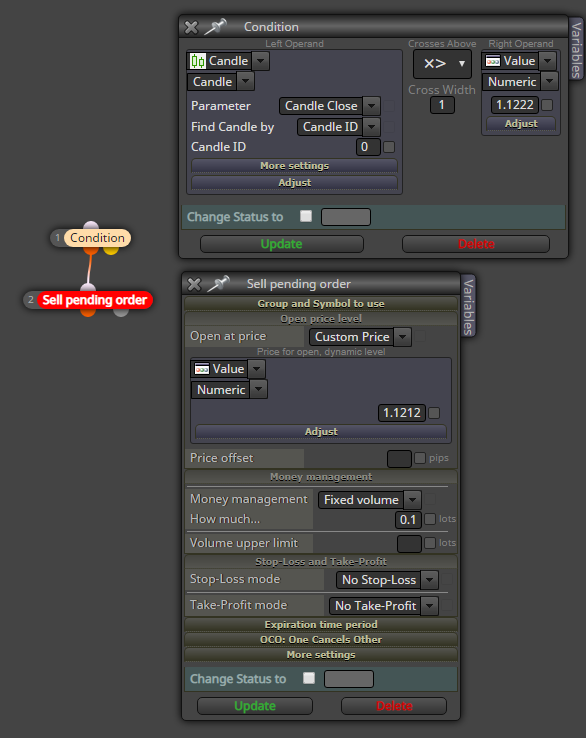The image size is (586, 738).
Task: Click the orange output dot below Condition node
Action: tap(91, 249)
